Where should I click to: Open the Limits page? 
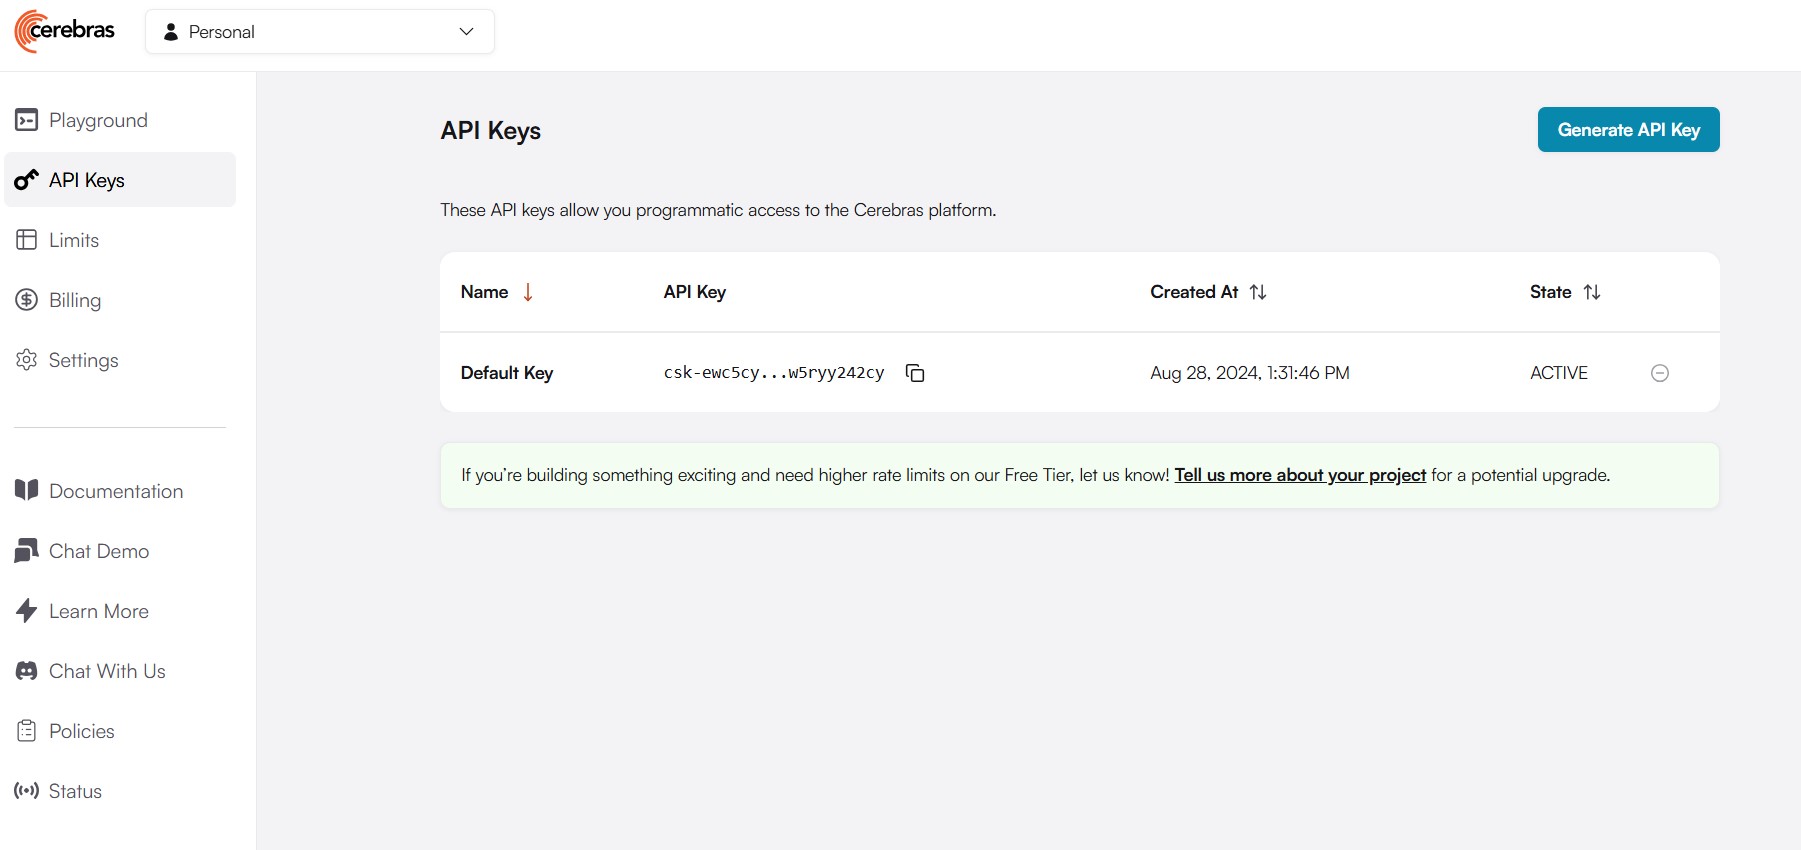74,240
